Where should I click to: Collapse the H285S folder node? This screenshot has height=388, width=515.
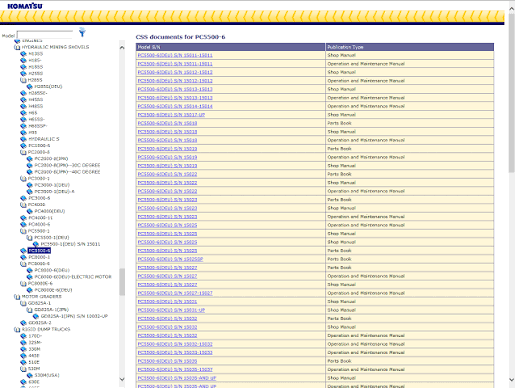pyautogui.click(x=23, y=80)
